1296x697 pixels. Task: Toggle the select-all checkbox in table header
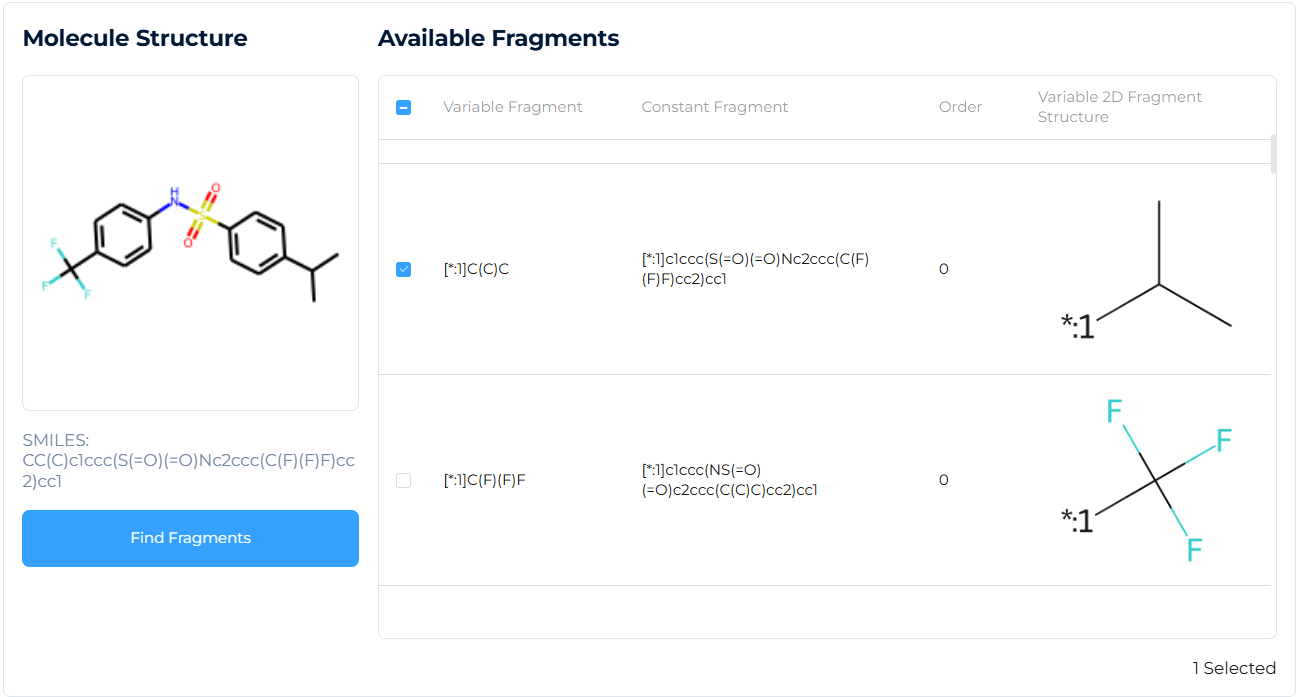(403, 107)
